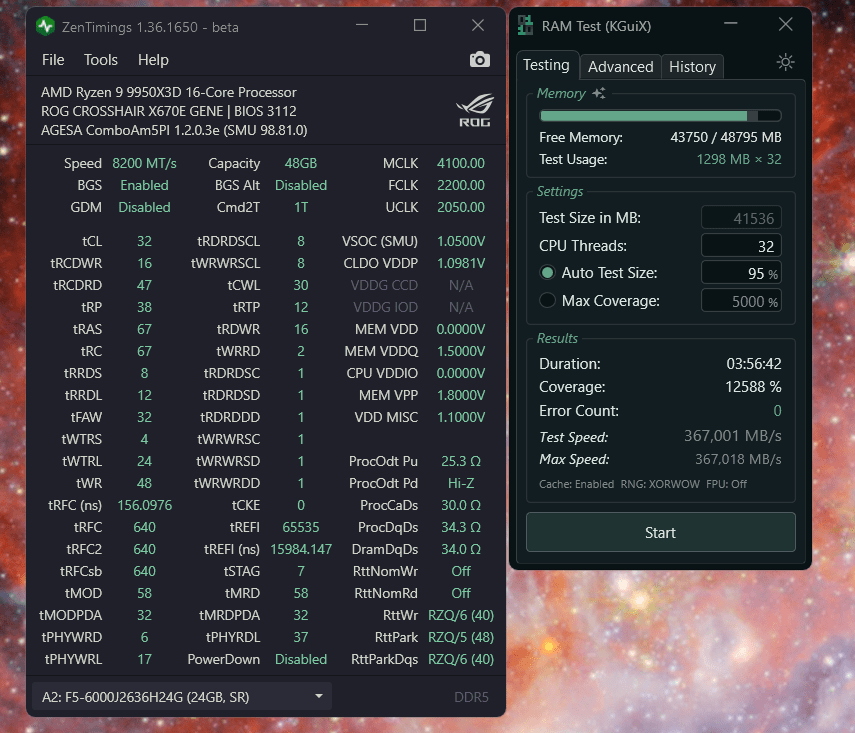
Task: Click the RAM Test app icon
Action: tap(526, 26)
